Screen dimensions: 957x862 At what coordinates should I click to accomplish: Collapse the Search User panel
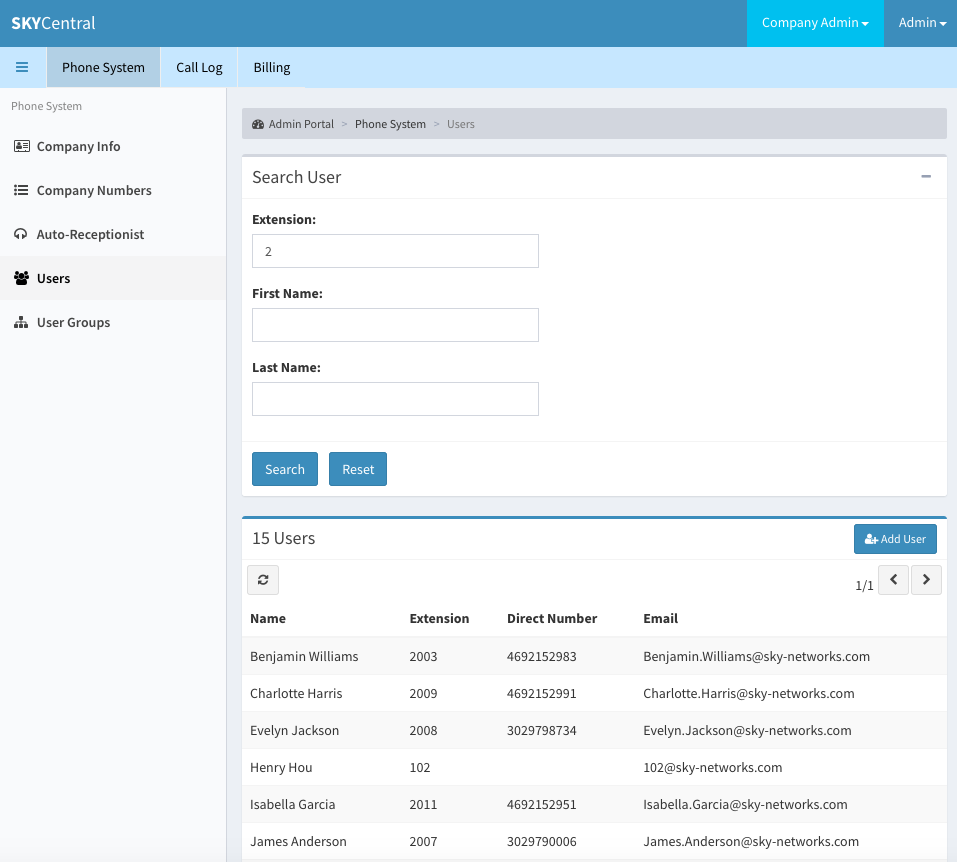pos(926,176)
